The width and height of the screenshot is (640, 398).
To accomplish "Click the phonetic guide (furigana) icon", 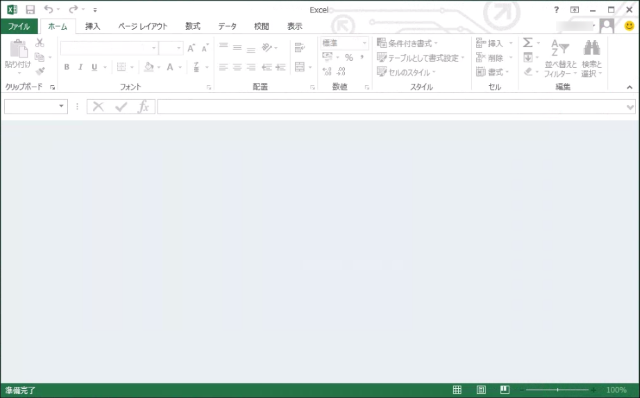I will 196,67.
